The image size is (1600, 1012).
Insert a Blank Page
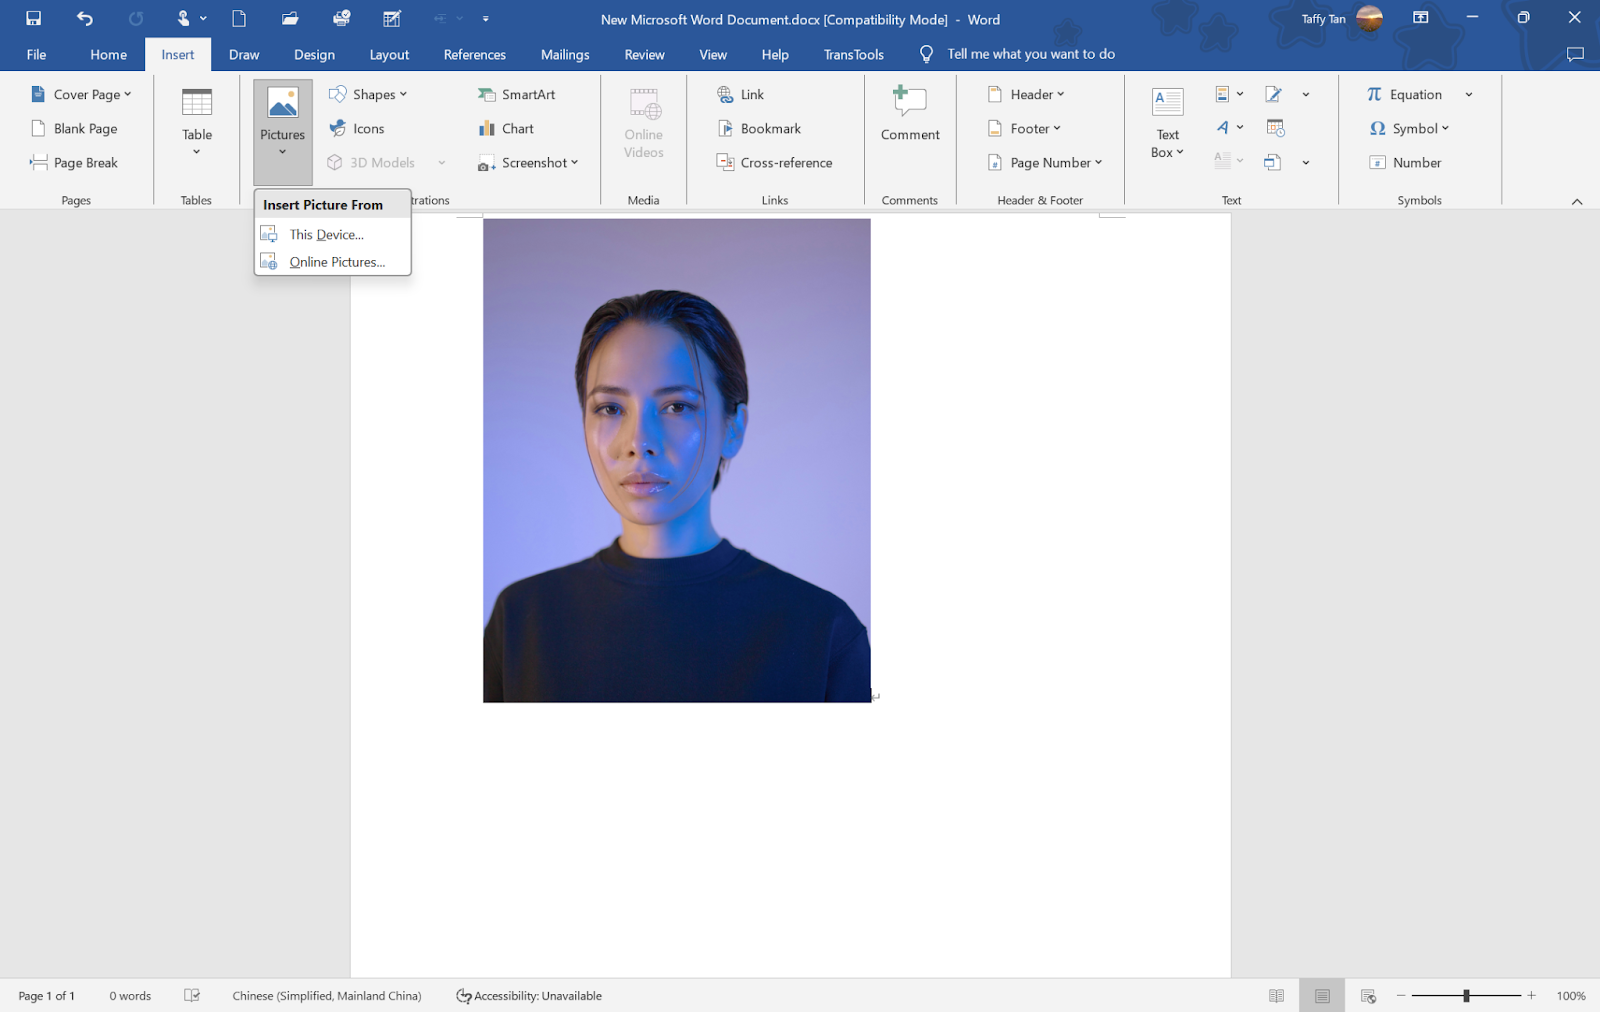(75, 128)
